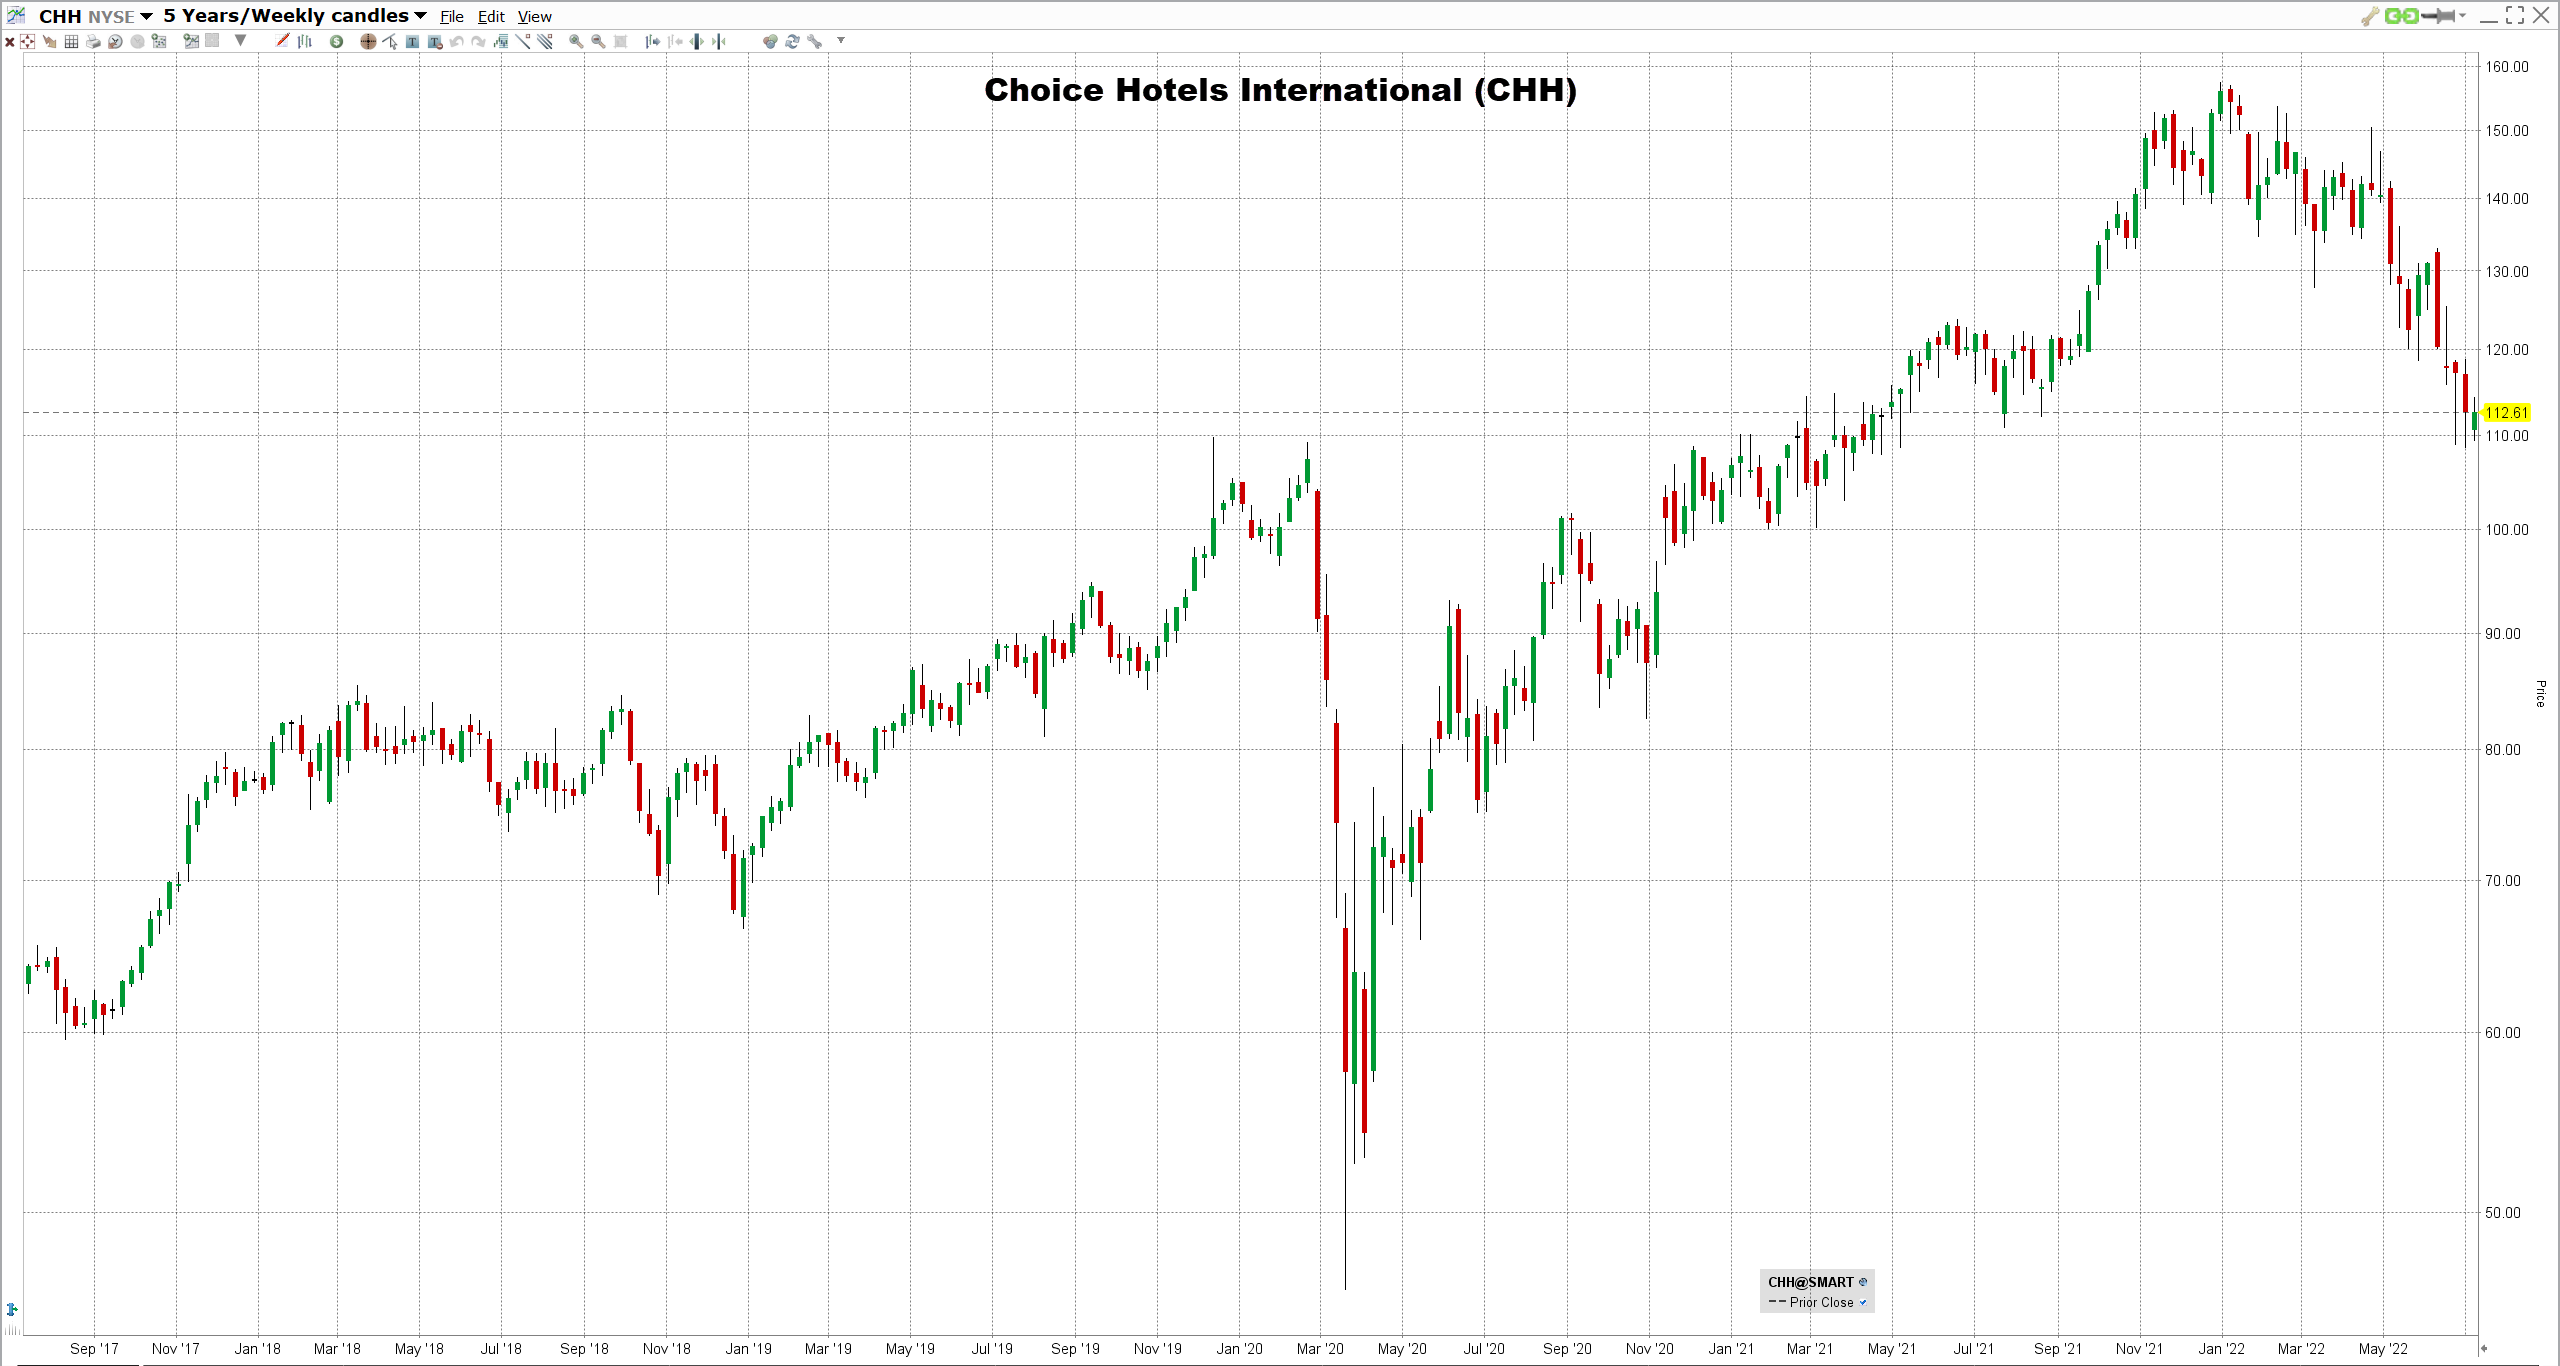The height and width of the screenshot is (1366, 2560).
Task: Click the bar-with-right-arrow shift icon
Action: tap(652, 42)
